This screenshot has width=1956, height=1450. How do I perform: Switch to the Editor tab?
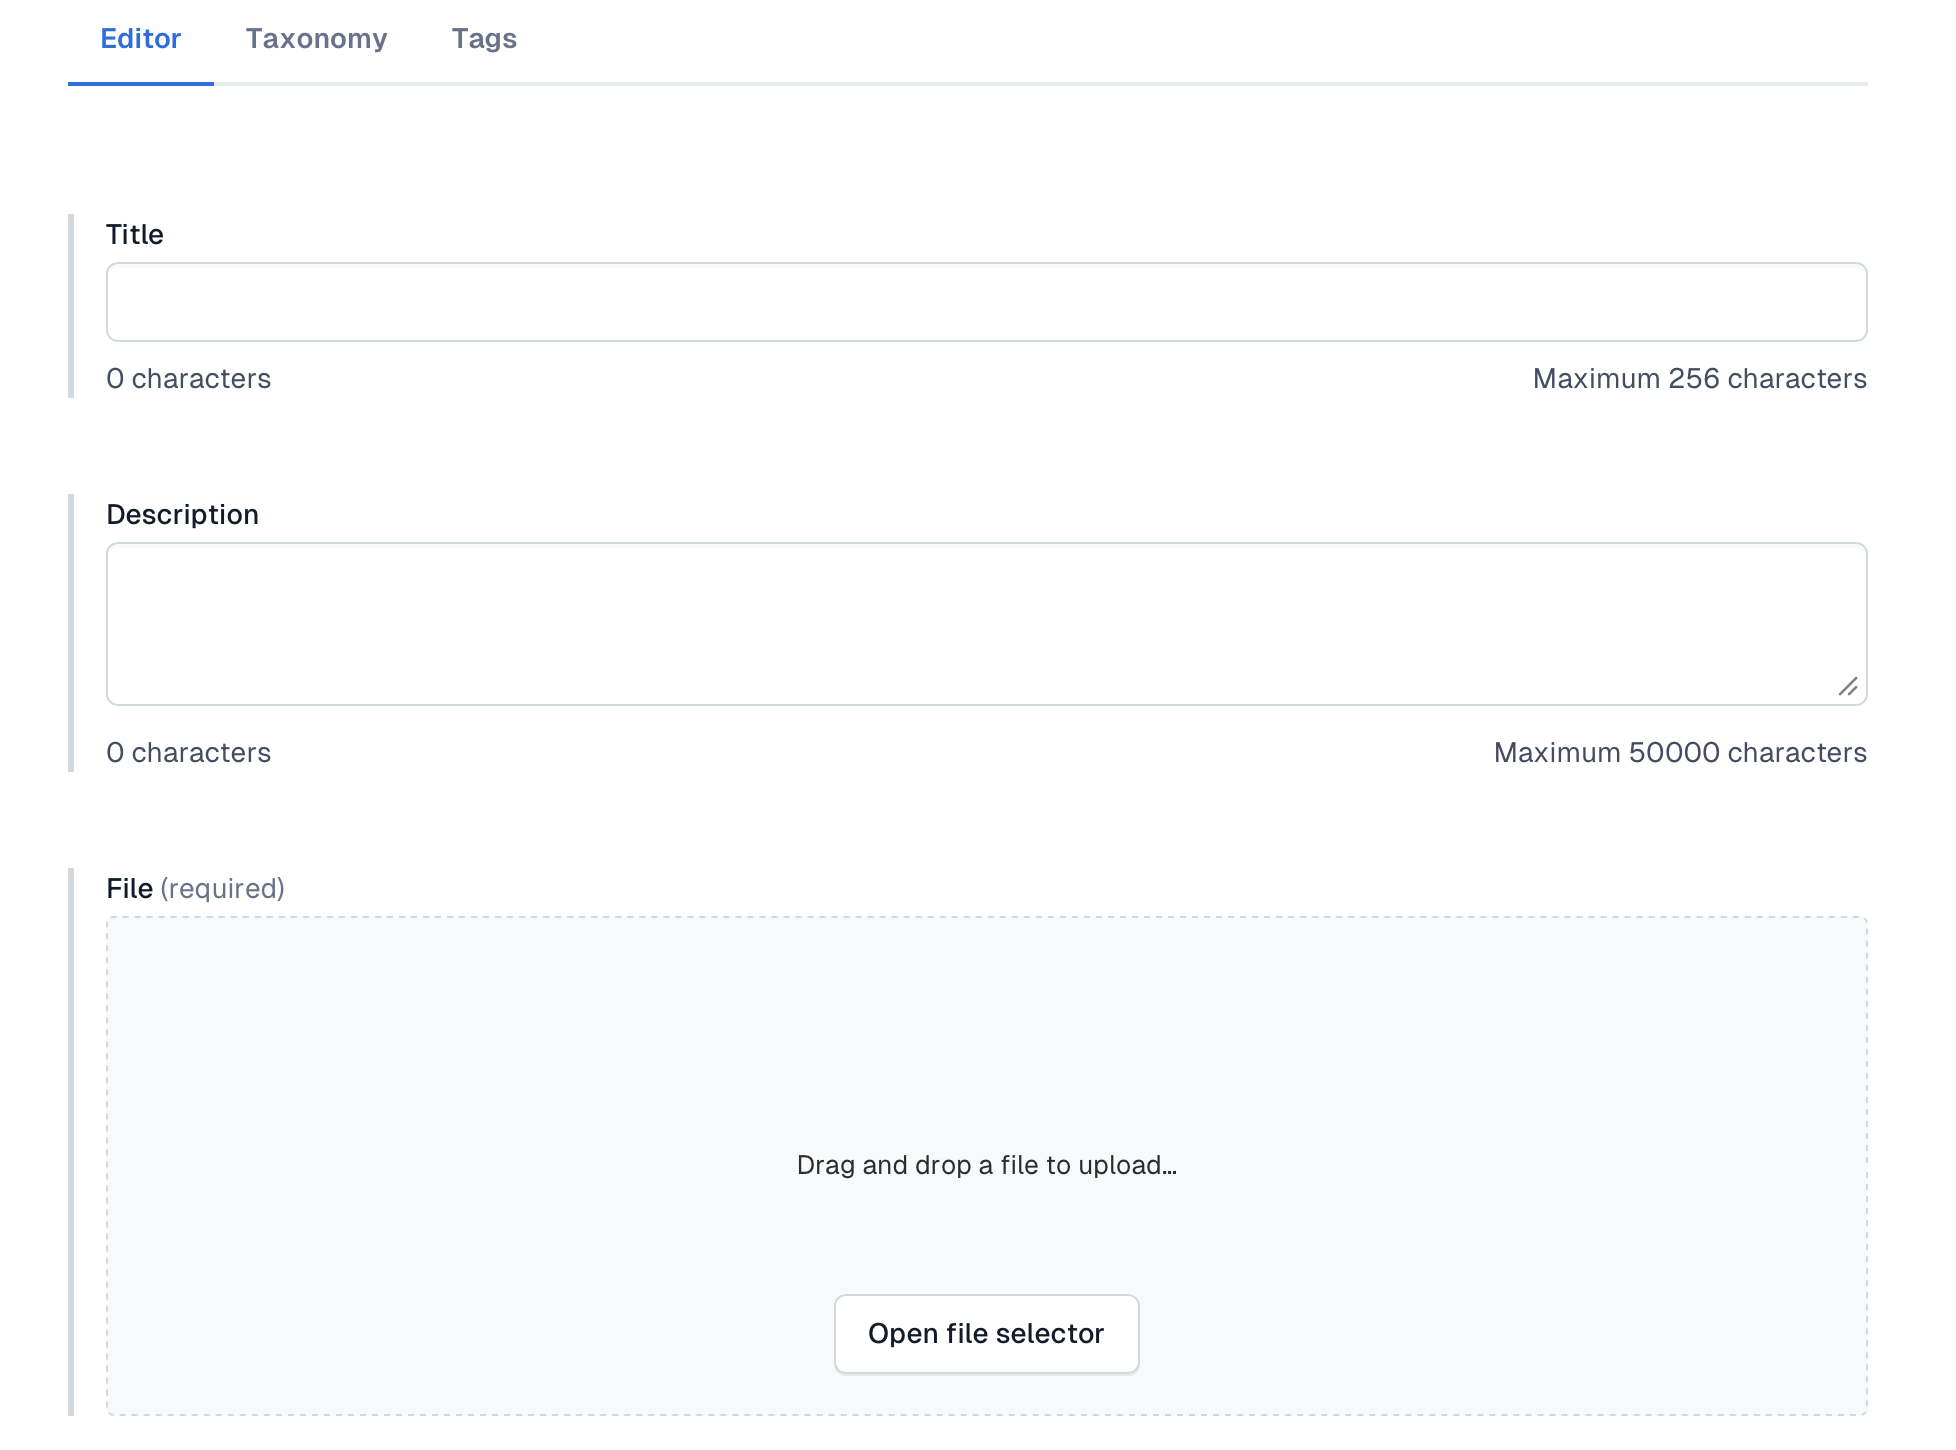click(x=141, y=39)
